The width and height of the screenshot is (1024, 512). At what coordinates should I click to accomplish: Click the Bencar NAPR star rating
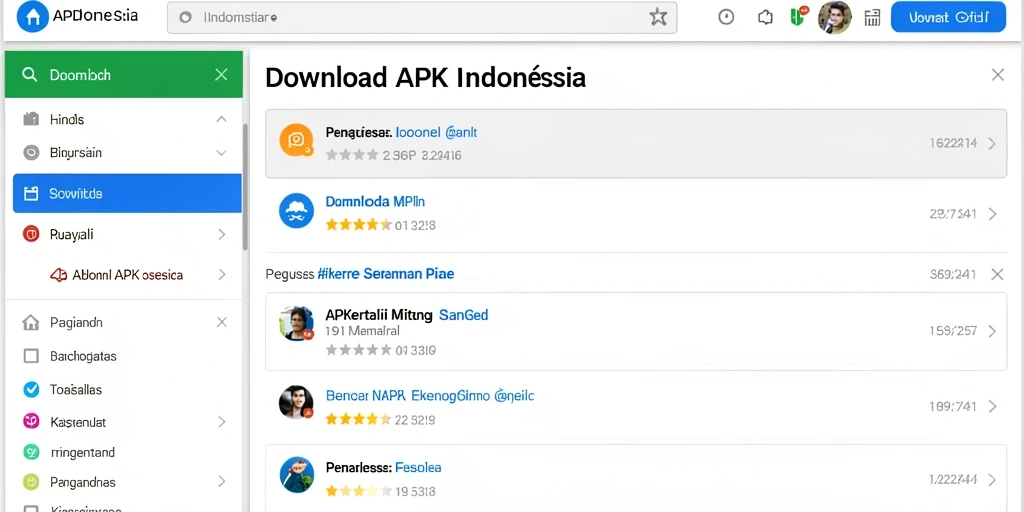(x=358, y=419)
